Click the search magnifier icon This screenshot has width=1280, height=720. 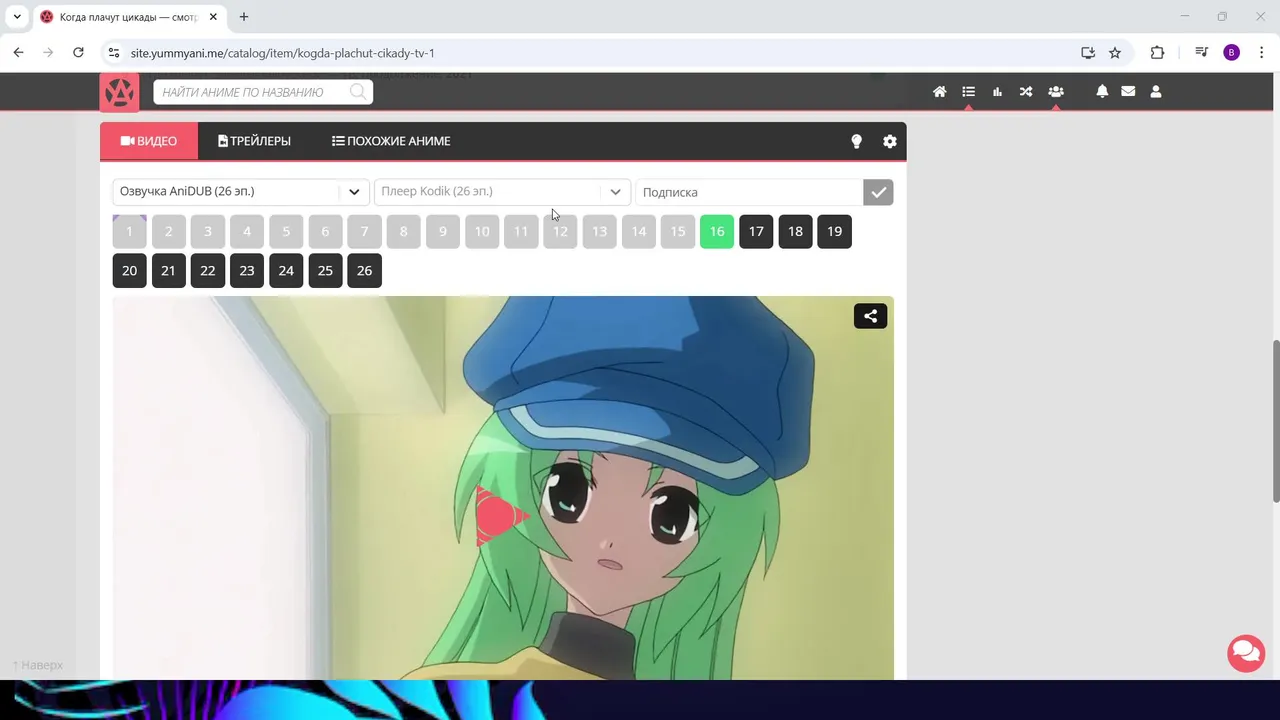[357, 92]
